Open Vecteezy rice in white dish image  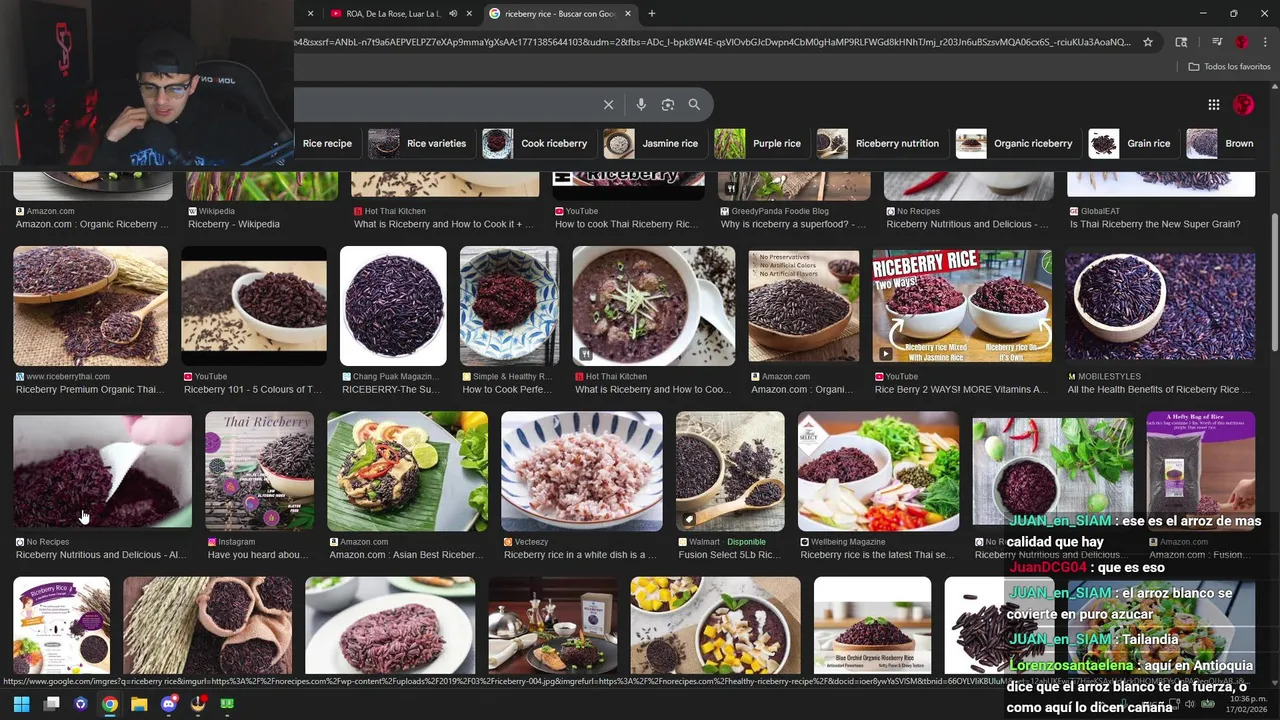pyautogui.click(x=582, y=471)
